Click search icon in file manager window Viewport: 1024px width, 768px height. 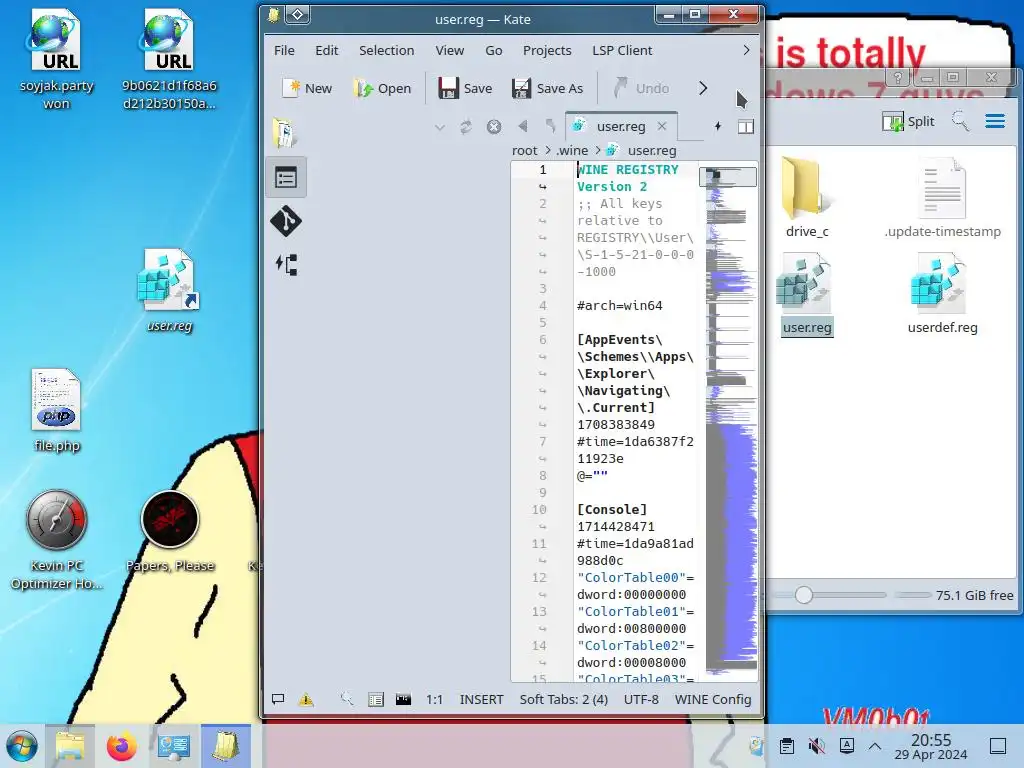[x=960, y=121]
